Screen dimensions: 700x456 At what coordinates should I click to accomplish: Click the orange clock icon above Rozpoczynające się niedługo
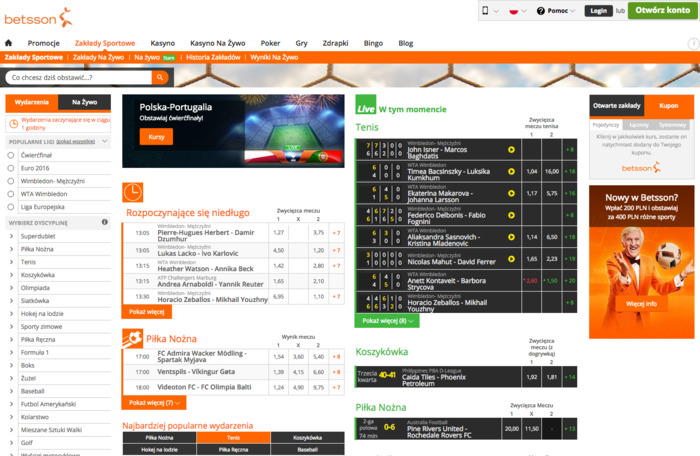pyautogui.click(x=133, y=192)
